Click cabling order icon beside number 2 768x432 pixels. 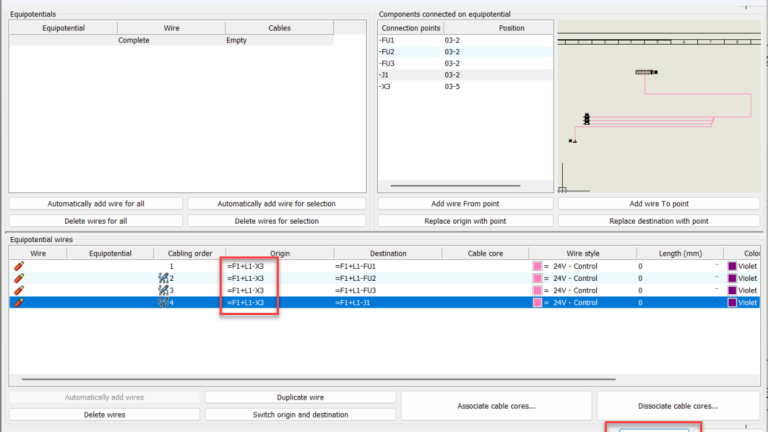pos(163,278)
